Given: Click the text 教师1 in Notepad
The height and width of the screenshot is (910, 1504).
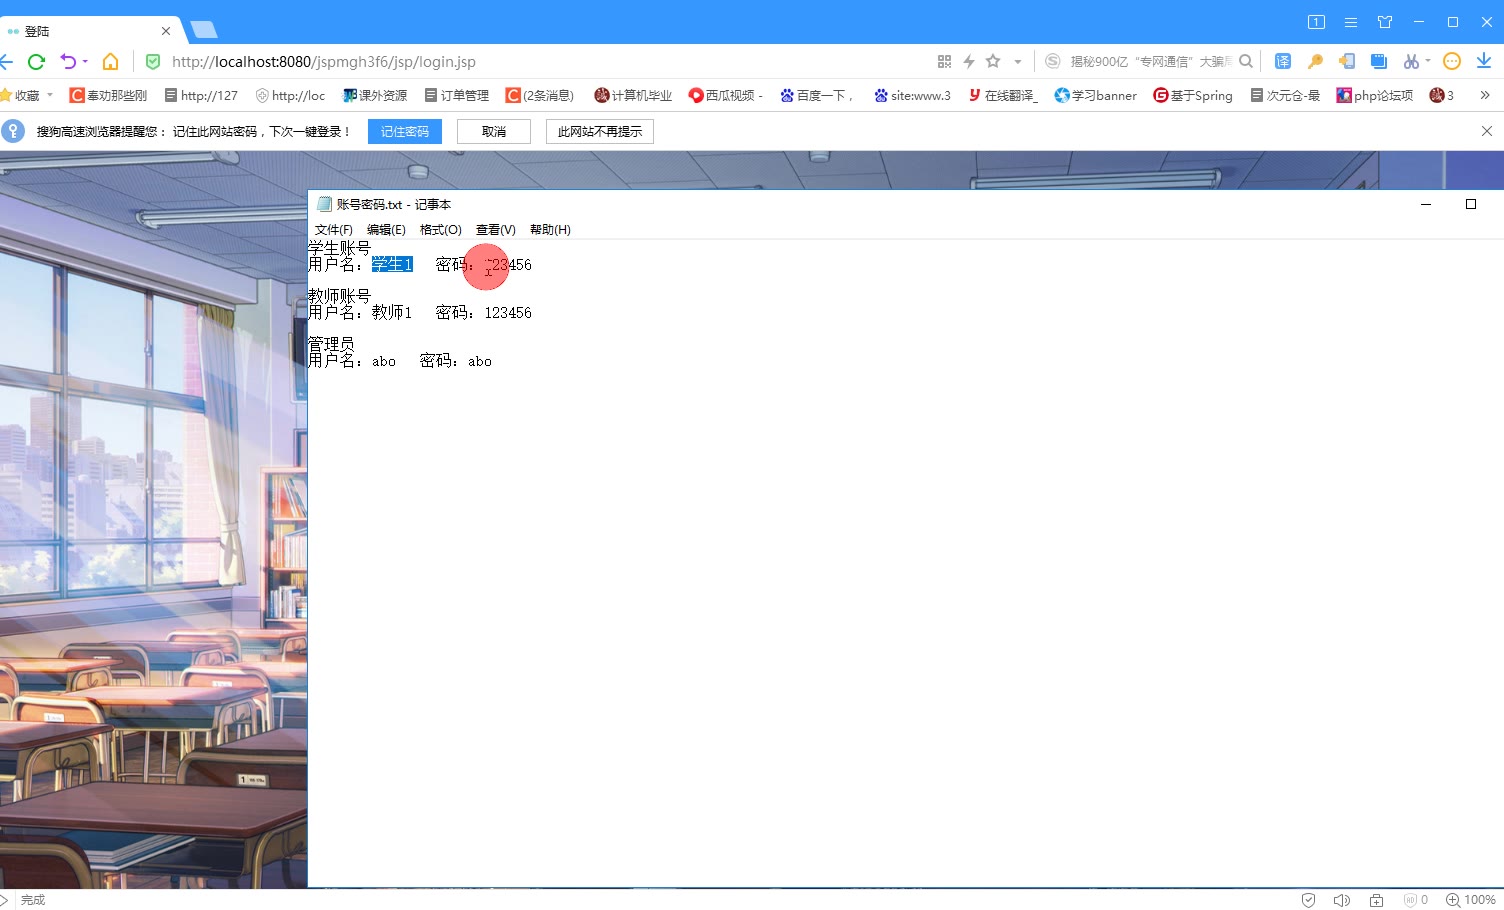Looking at the screenshot, I should point(392,313).
